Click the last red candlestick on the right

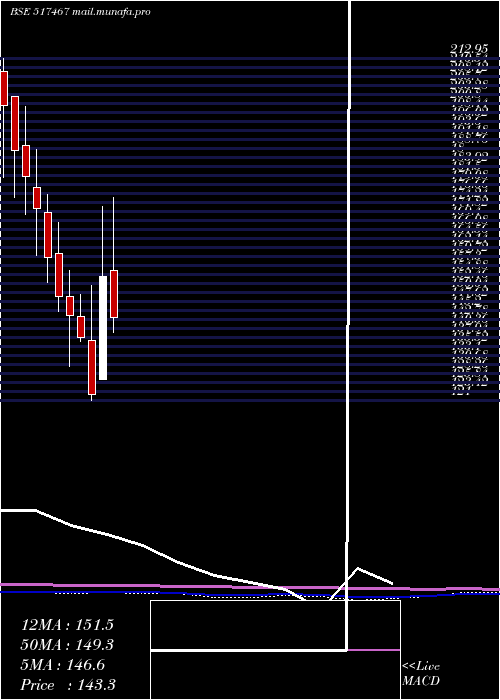[x=114, y=294]
